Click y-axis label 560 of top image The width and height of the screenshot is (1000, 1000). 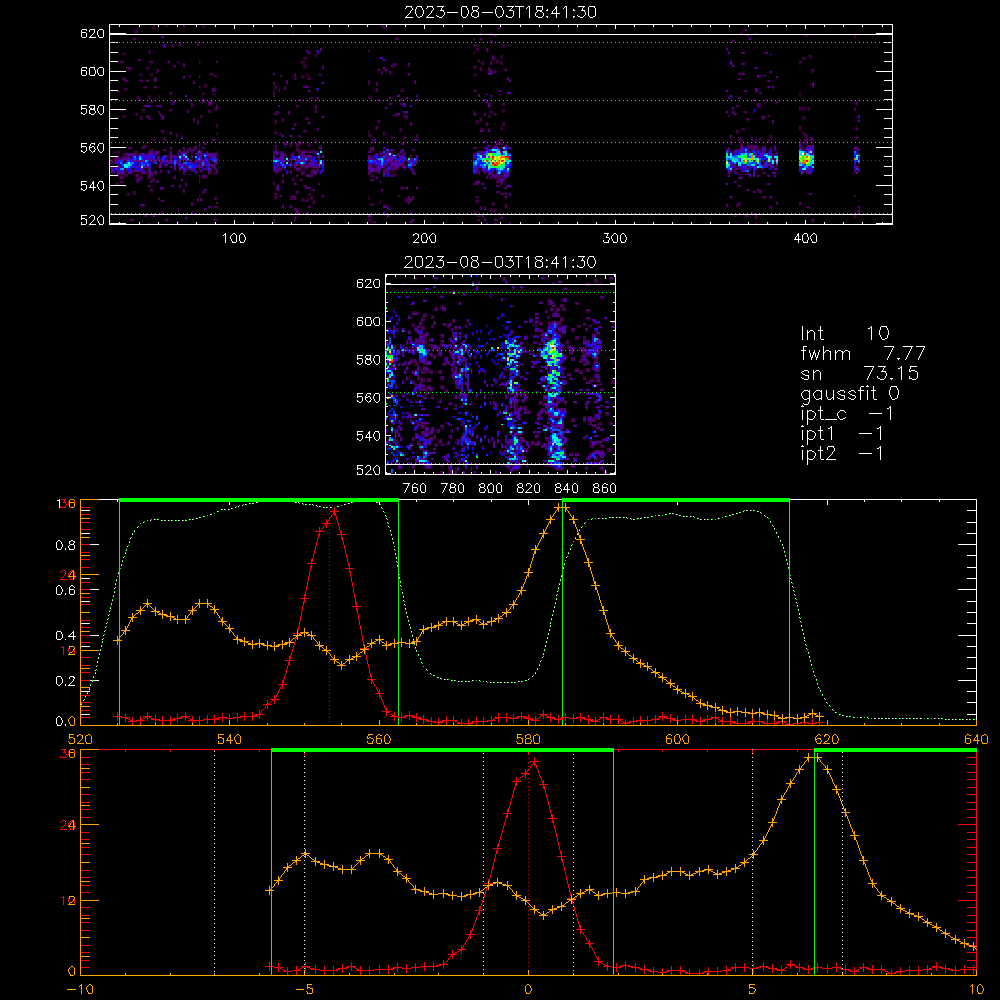point(92,147)
